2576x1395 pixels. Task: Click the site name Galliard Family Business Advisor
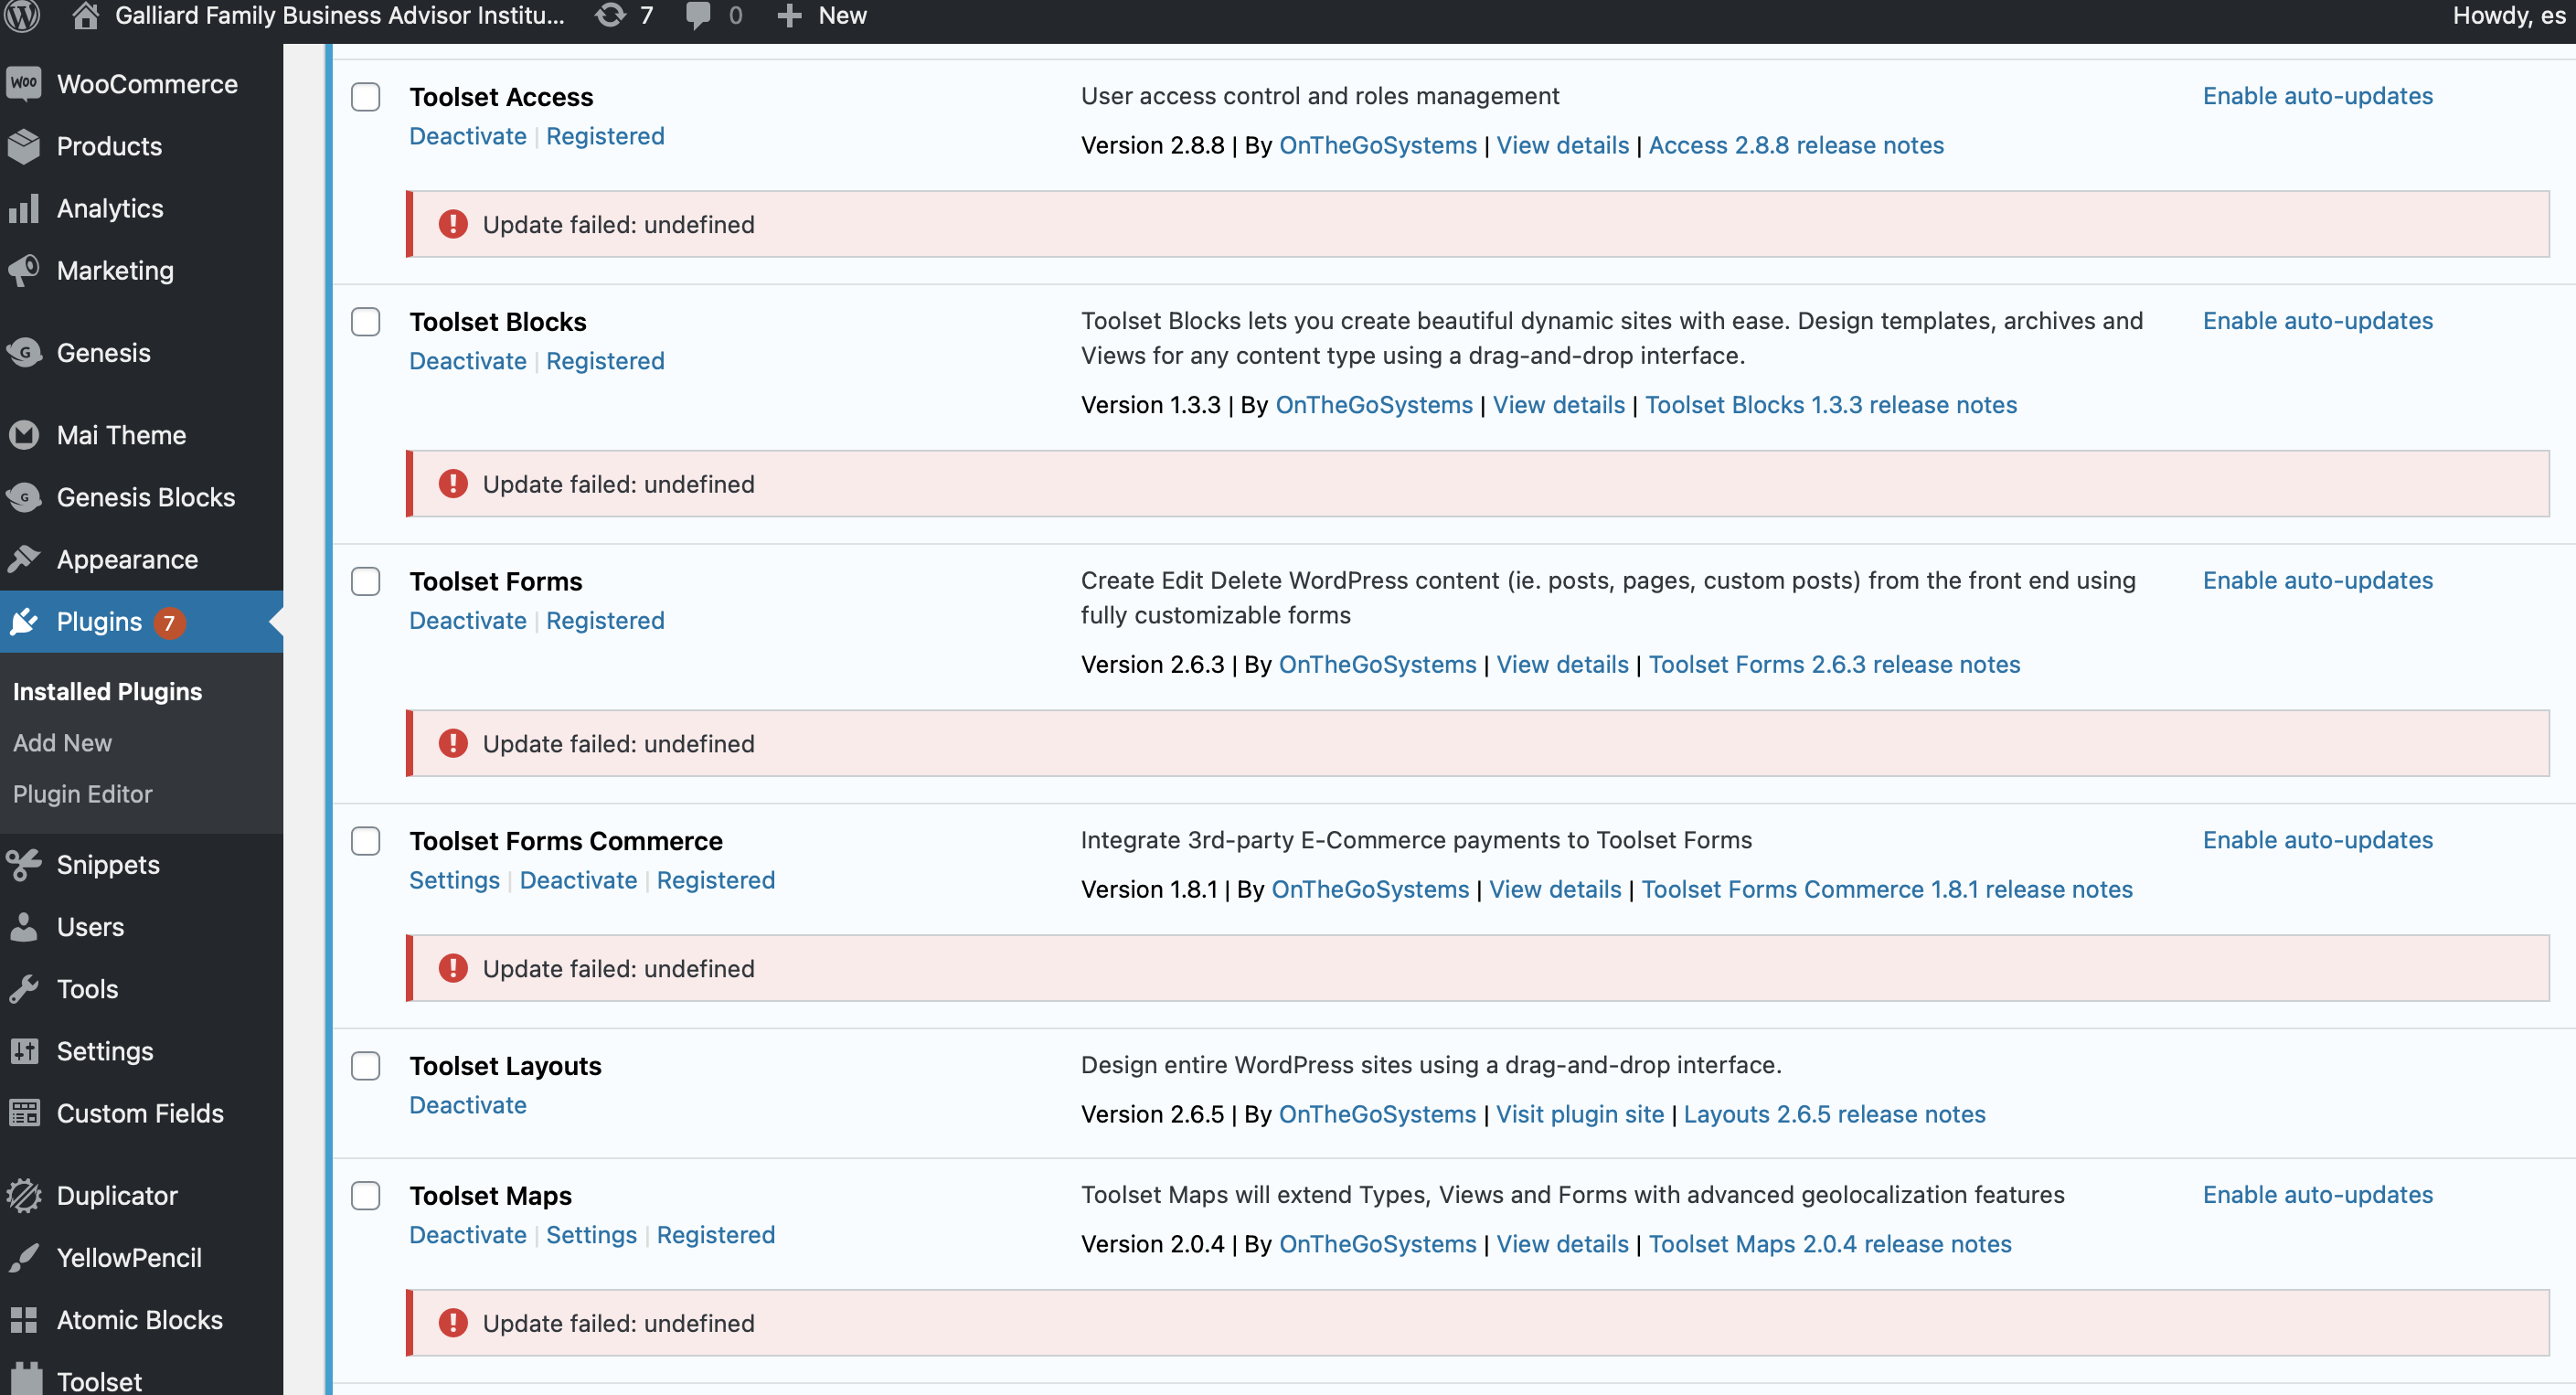pyautogui.click(x=339, y=15)
